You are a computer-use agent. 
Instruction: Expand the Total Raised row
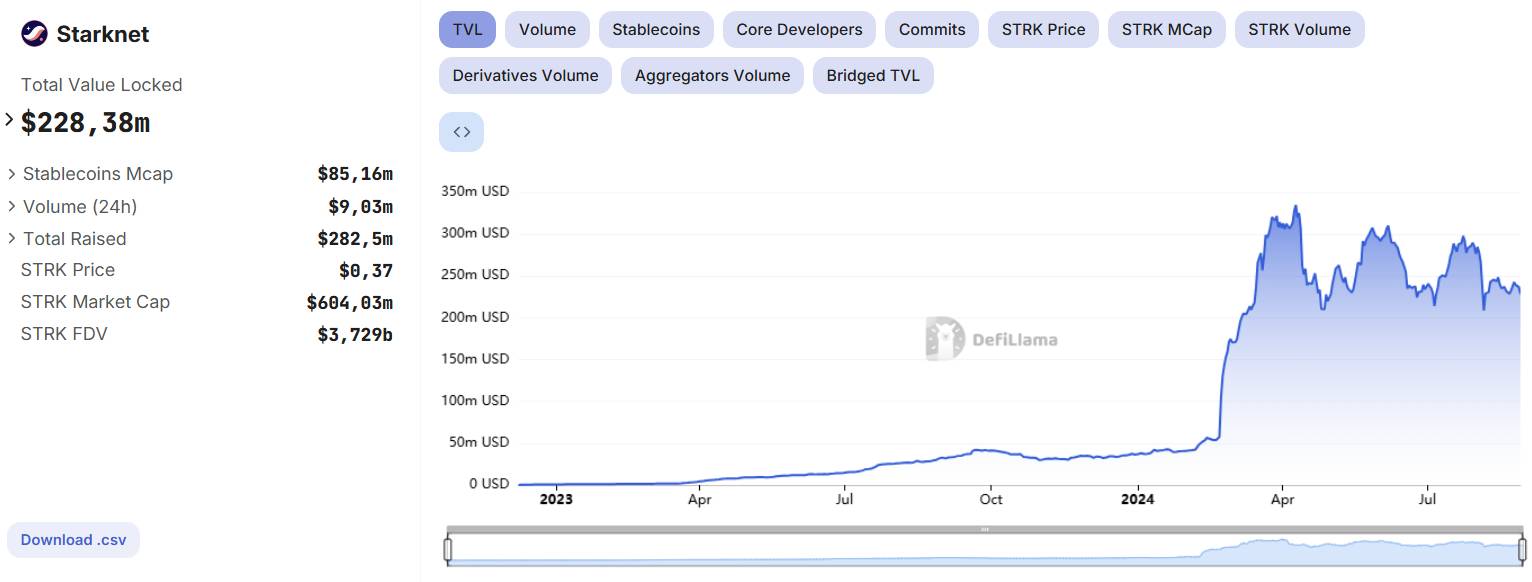(12, 239)
